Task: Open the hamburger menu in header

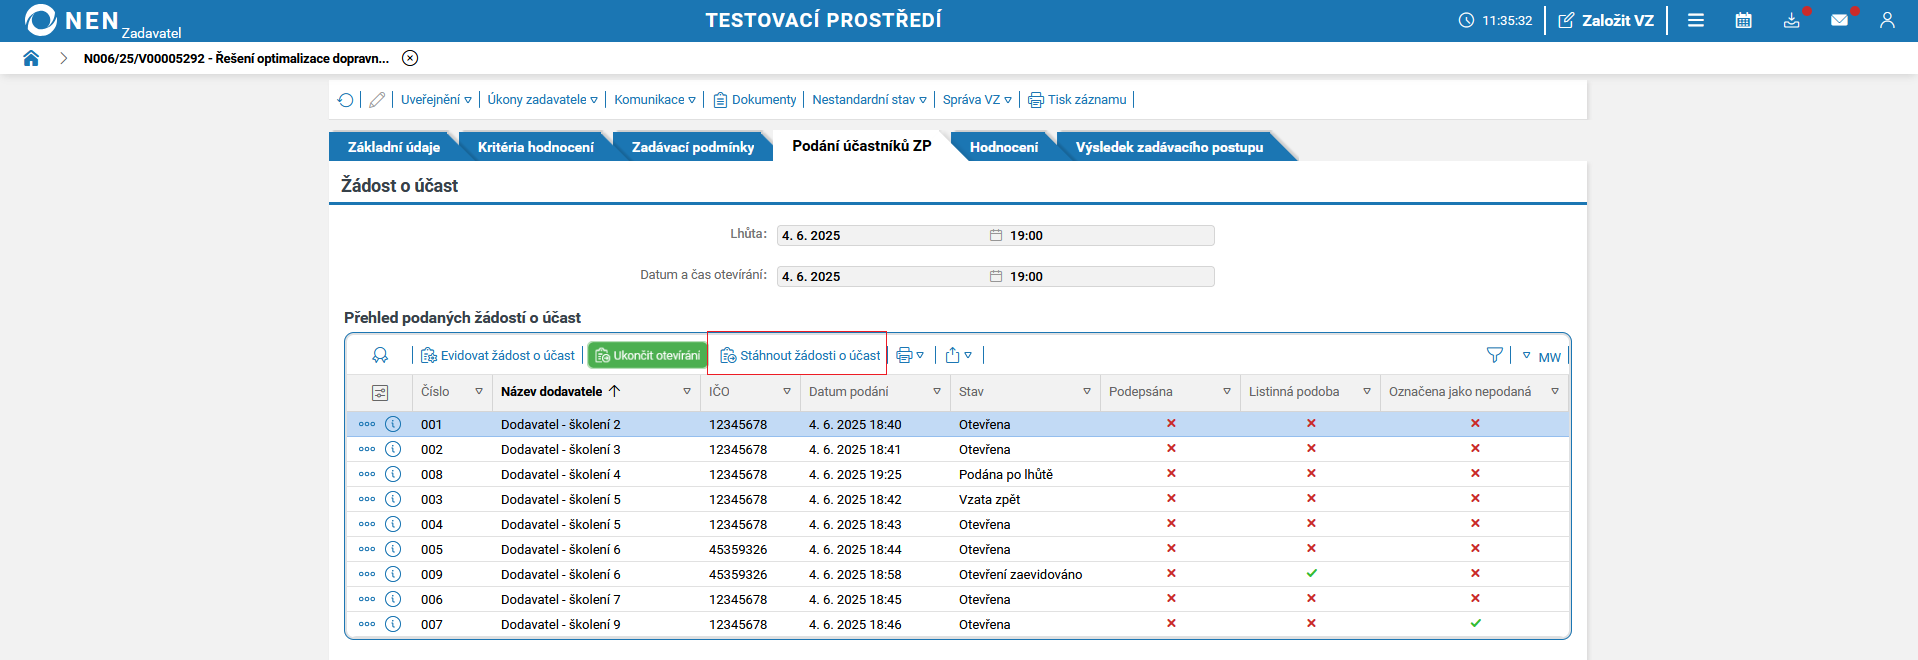Action: tap(1696, 20)
